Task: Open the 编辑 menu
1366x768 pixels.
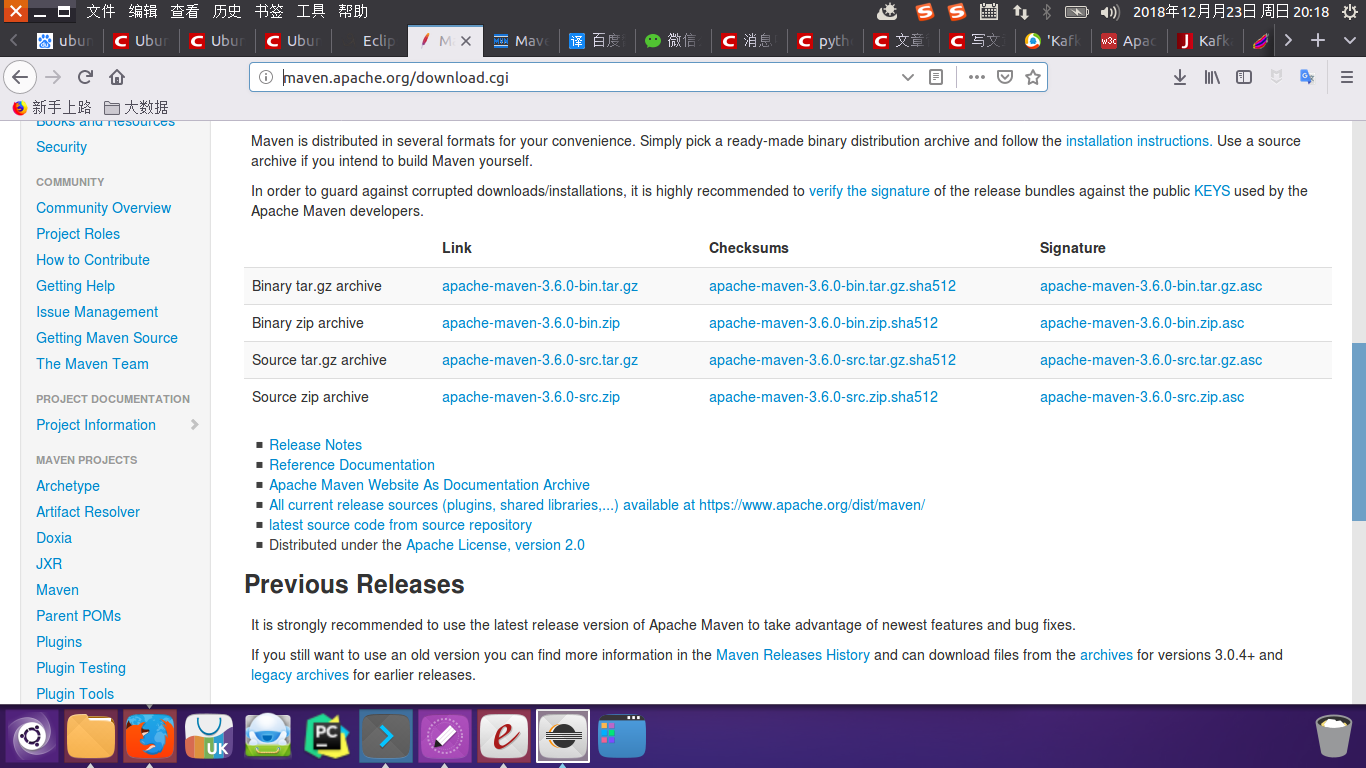Action: [x=143, y=12]
